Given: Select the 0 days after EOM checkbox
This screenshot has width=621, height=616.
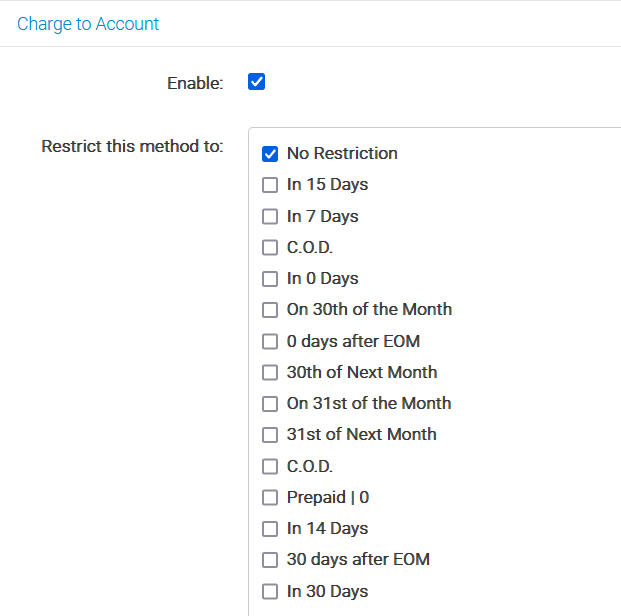Looking at the screenshot, I should [x=270, y=341].
